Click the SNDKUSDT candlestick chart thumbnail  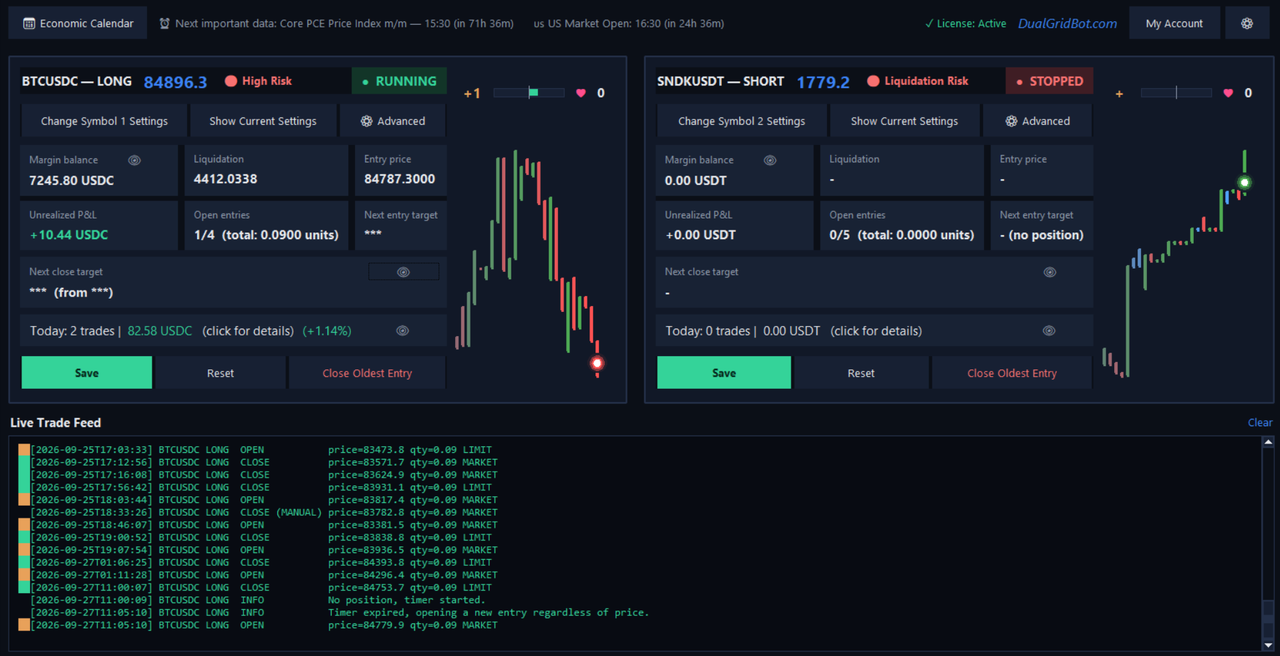(1175, 263)
